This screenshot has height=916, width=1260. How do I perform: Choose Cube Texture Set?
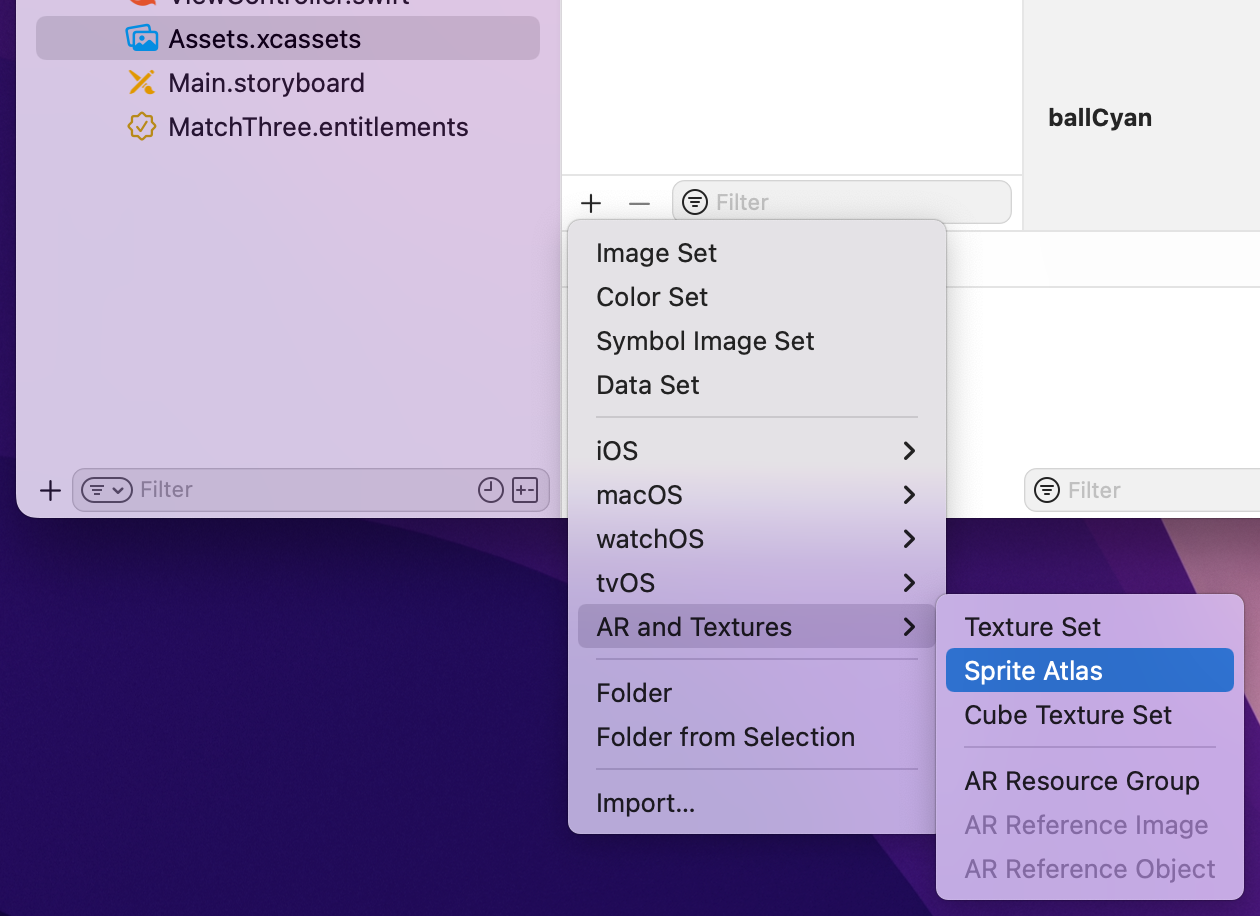(1067, 715)
